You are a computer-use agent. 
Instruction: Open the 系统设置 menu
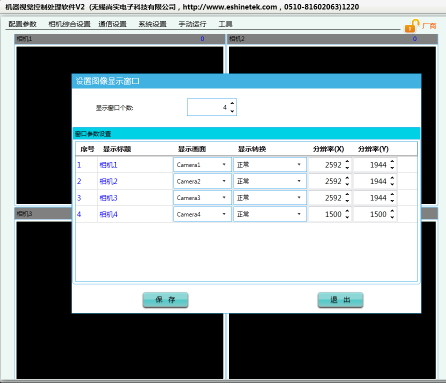[152, 24]
